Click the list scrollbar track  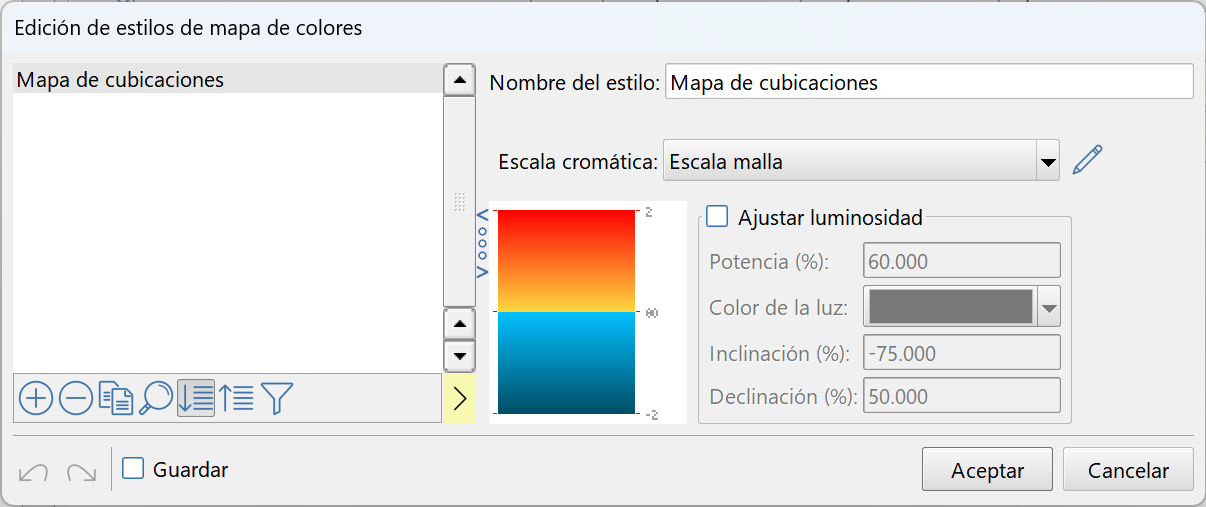pyautogui.click(x=459, y=201)
